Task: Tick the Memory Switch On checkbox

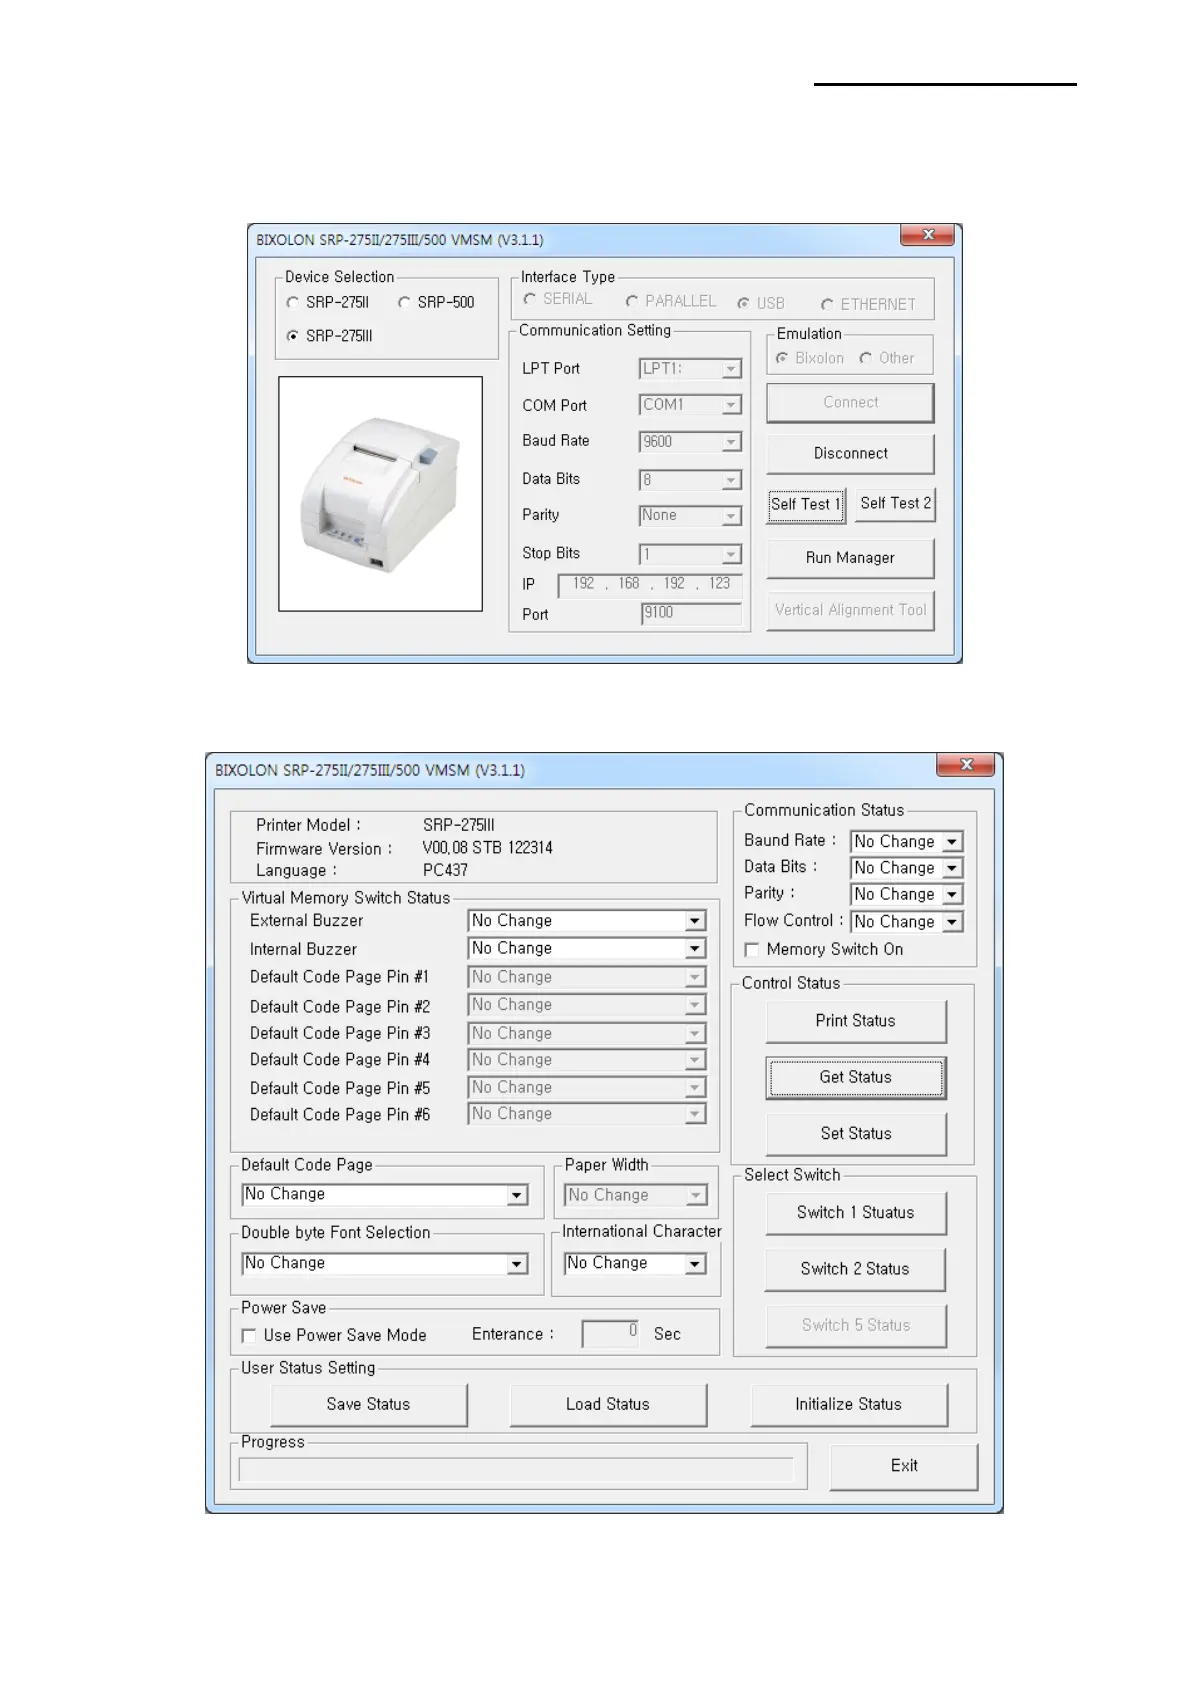Action: click(752, 949)
